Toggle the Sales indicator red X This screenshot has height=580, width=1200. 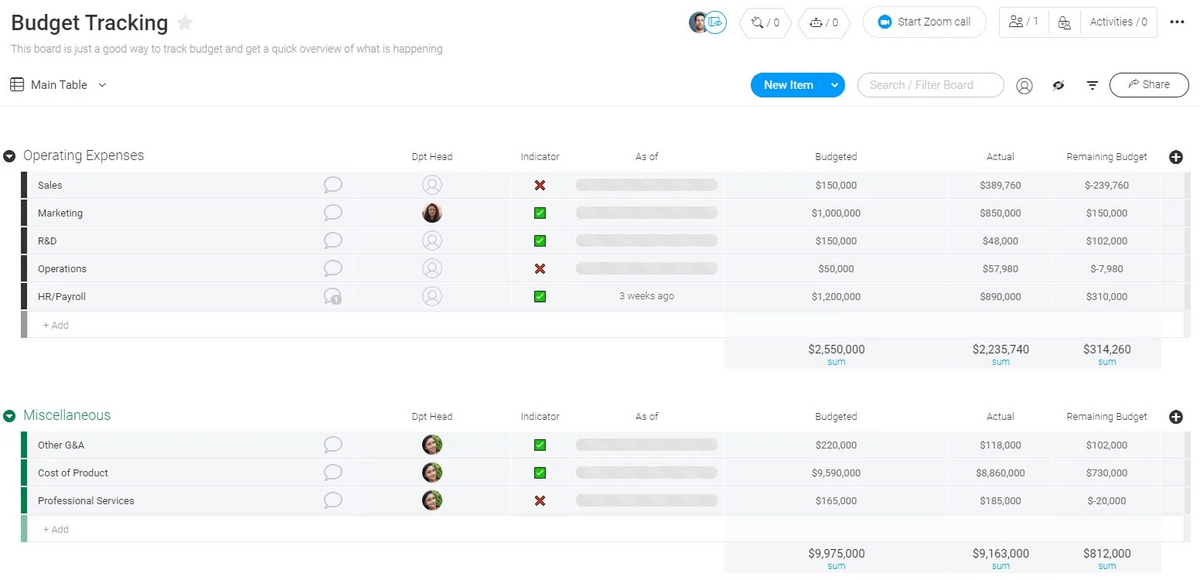(x=540, y=185)
